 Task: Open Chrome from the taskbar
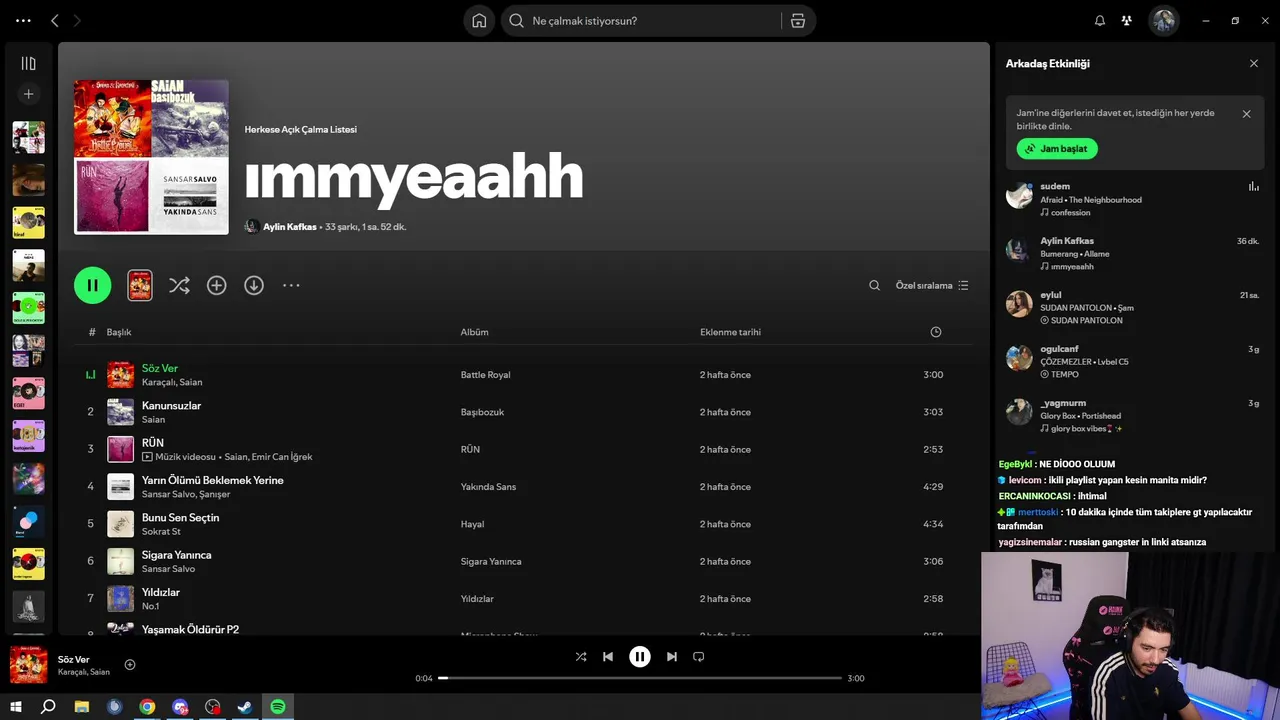147,707
